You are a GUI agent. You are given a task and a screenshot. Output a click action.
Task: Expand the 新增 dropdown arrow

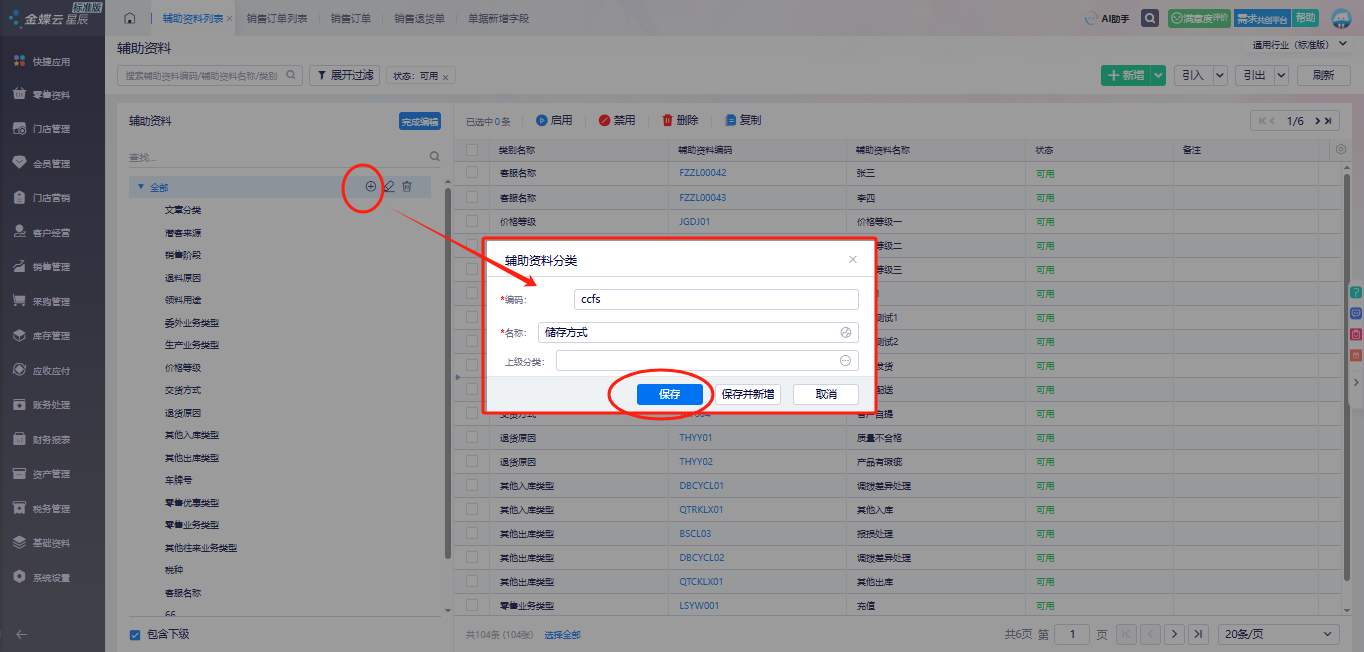pos(1159,75)
